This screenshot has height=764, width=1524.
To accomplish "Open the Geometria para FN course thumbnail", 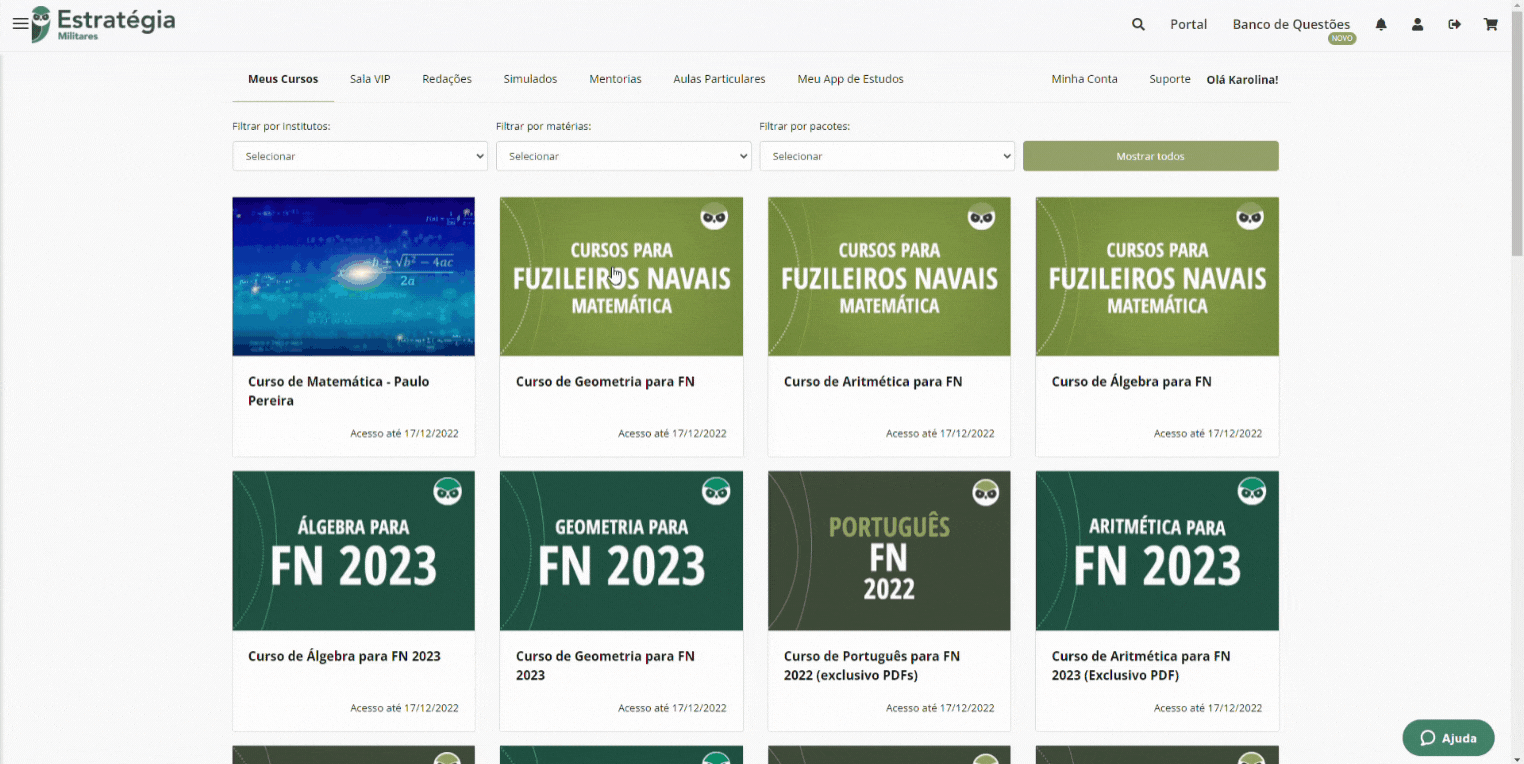I will (x=621, y=276).
